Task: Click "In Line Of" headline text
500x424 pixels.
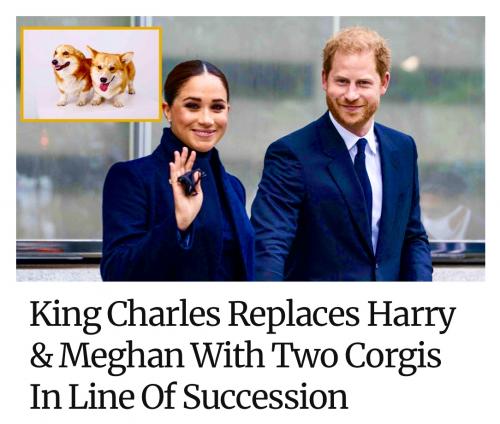Action: point(103,397)
